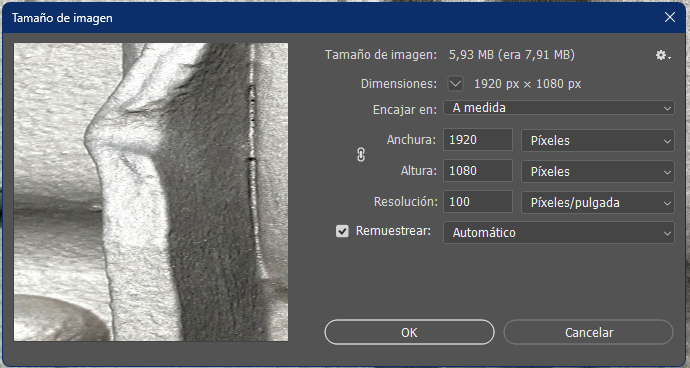Click the Dimensiones: label

(x=399, y=84)
